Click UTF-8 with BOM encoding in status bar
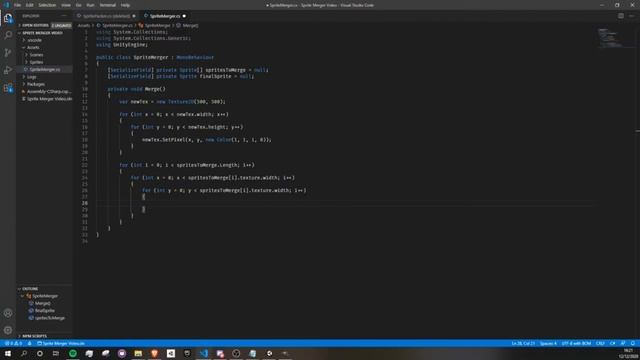 576,343
